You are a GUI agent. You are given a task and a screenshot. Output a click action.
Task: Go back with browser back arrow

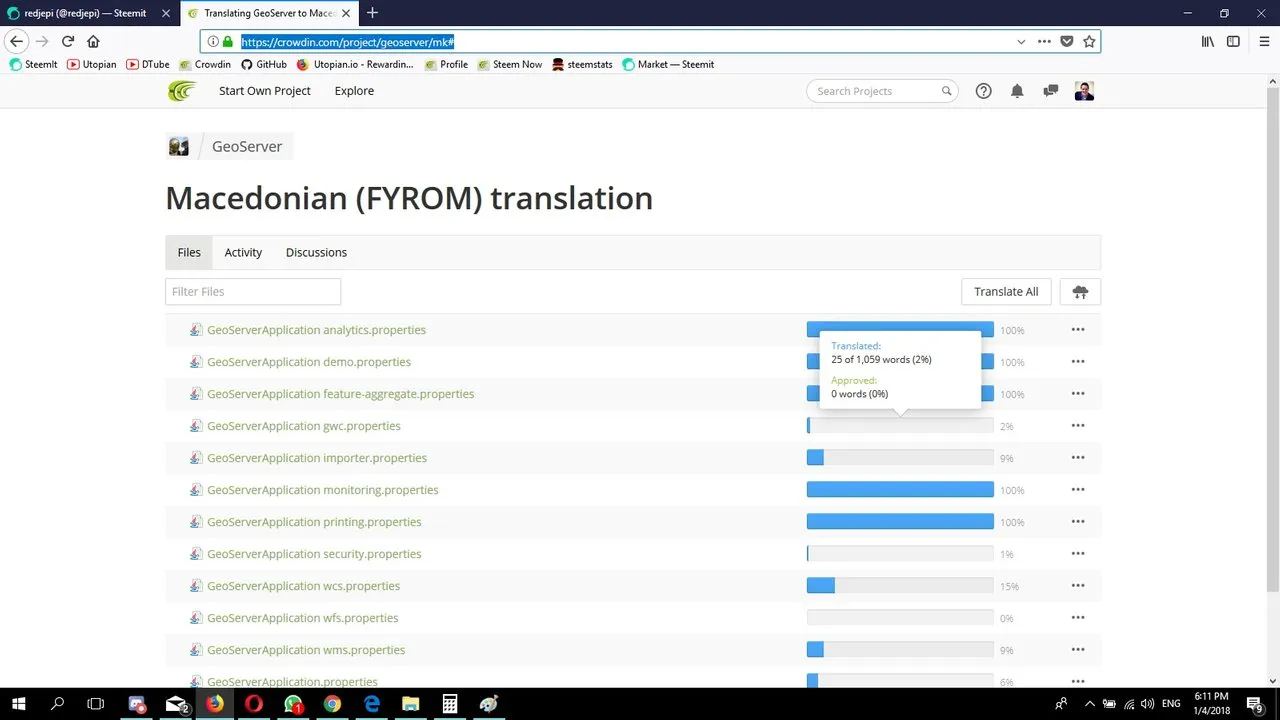[x=16, y=41]
